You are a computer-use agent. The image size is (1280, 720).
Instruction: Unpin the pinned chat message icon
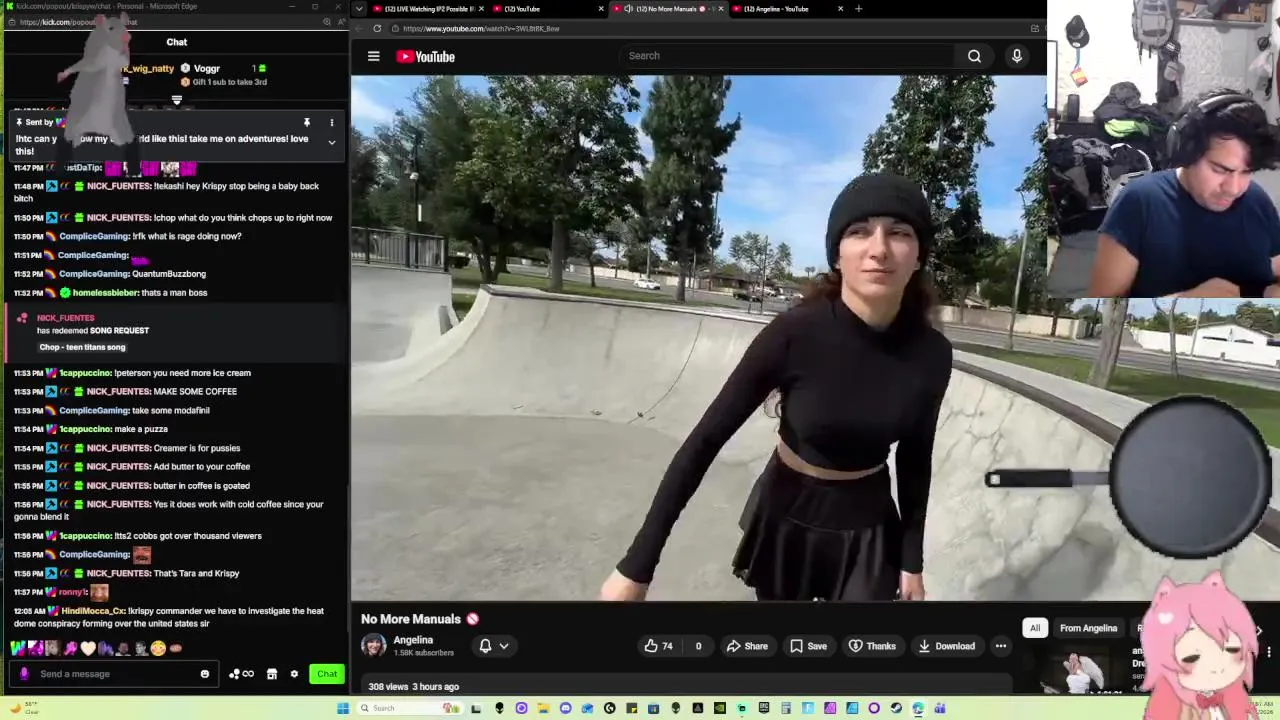tap(307, 123)
